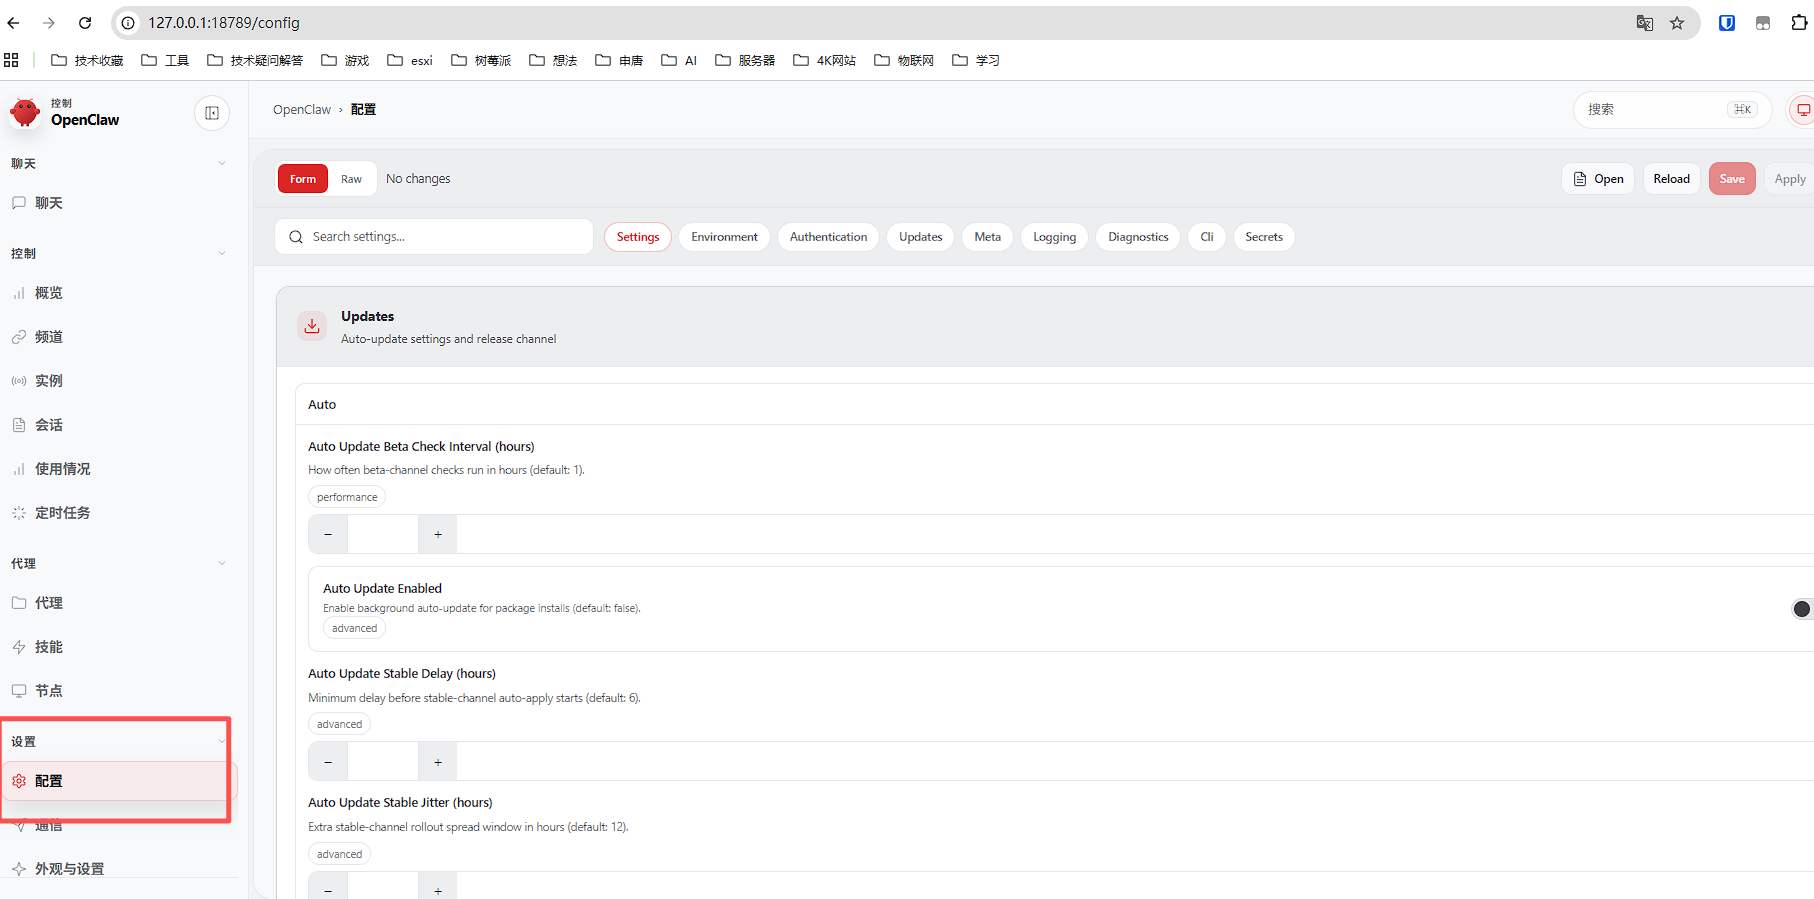The height and width of the screenshot is (899, 1814).
Task: Open 定时任务 scheduled tasks in sidebar
Action: point(119,513)
